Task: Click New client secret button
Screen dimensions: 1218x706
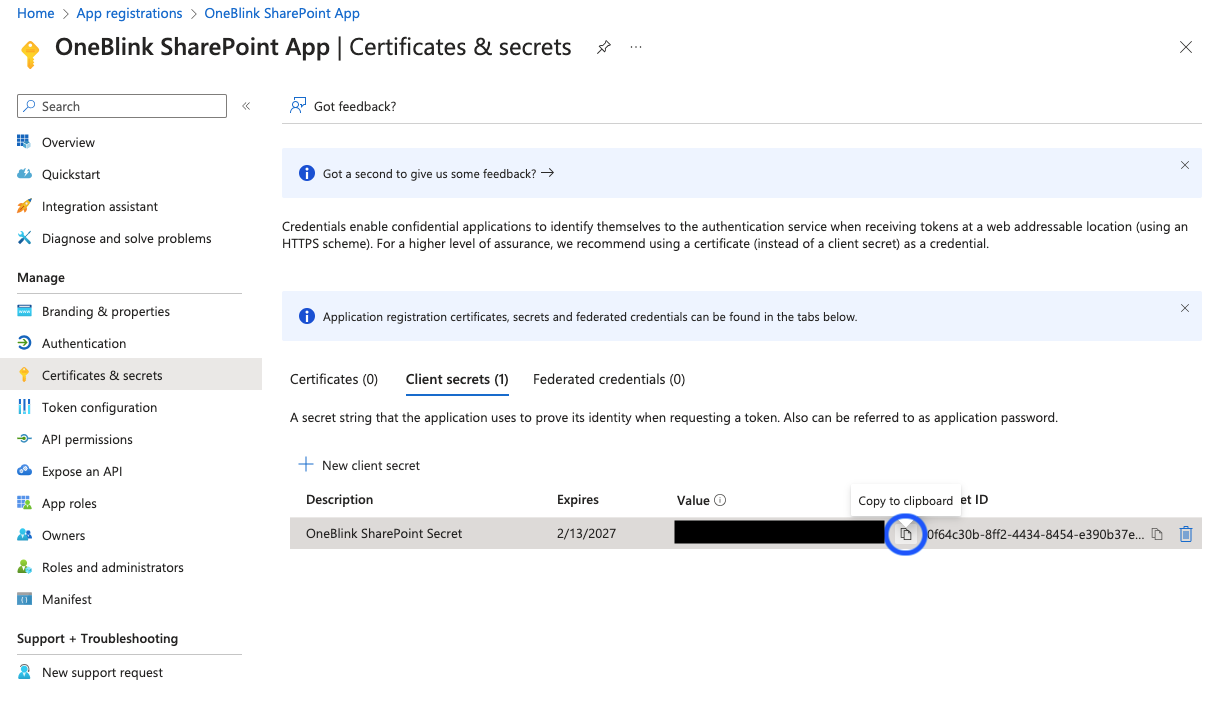Action: 359,465
